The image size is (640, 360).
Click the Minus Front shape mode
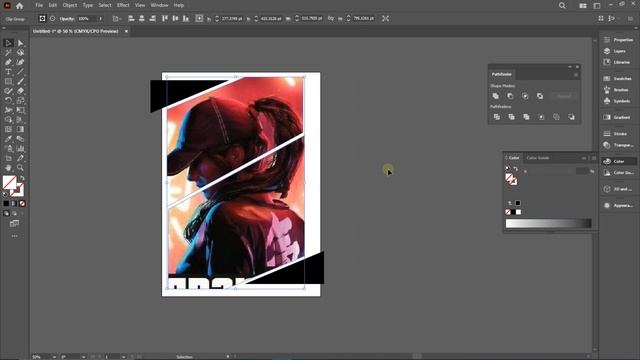[x=510, y=96]
